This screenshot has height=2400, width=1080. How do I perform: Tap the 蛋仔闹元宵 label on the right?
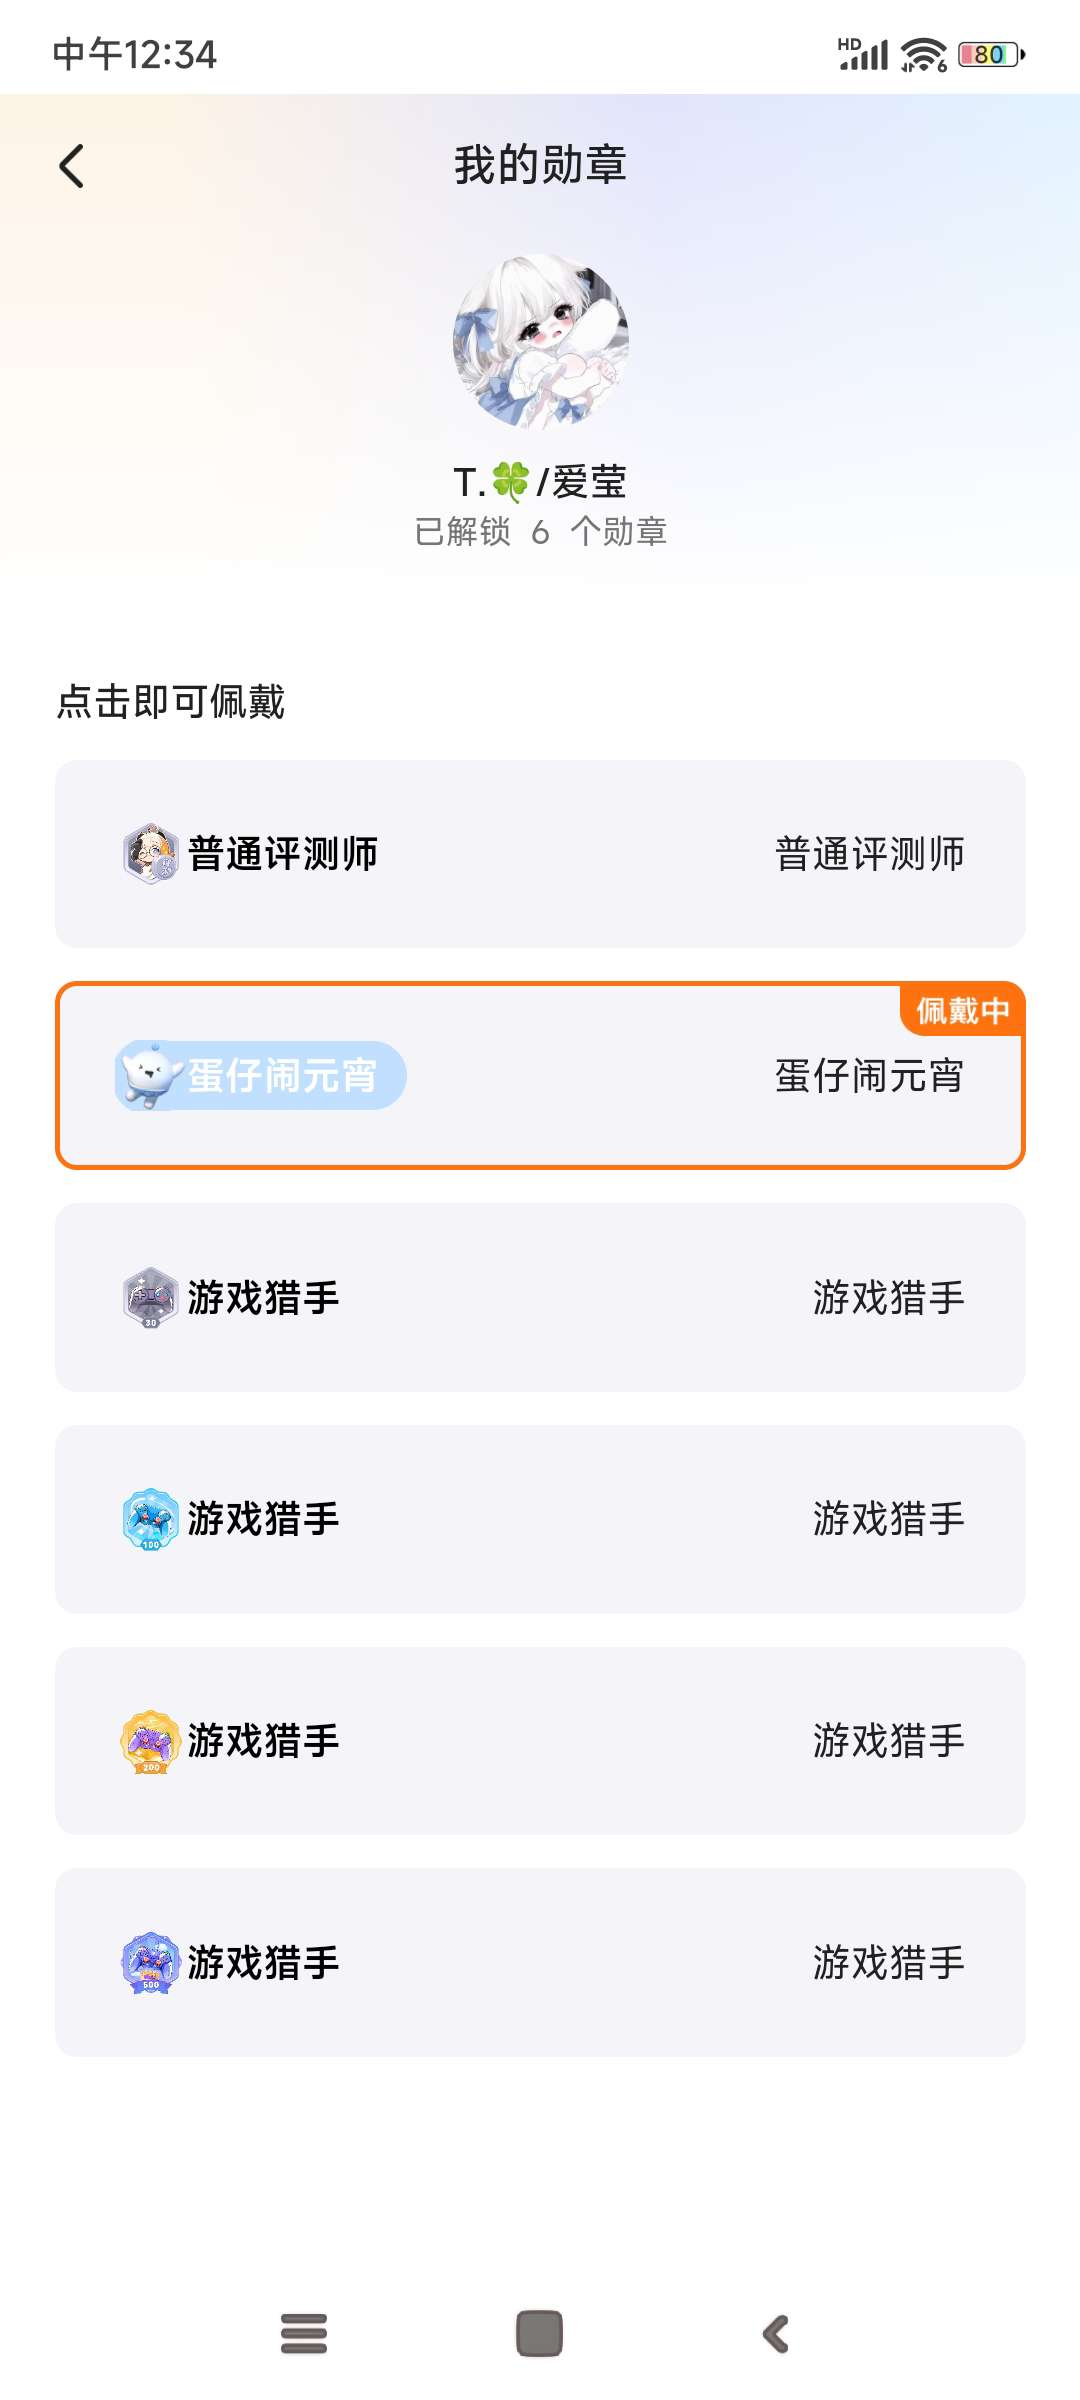(x=869, y=1076)
